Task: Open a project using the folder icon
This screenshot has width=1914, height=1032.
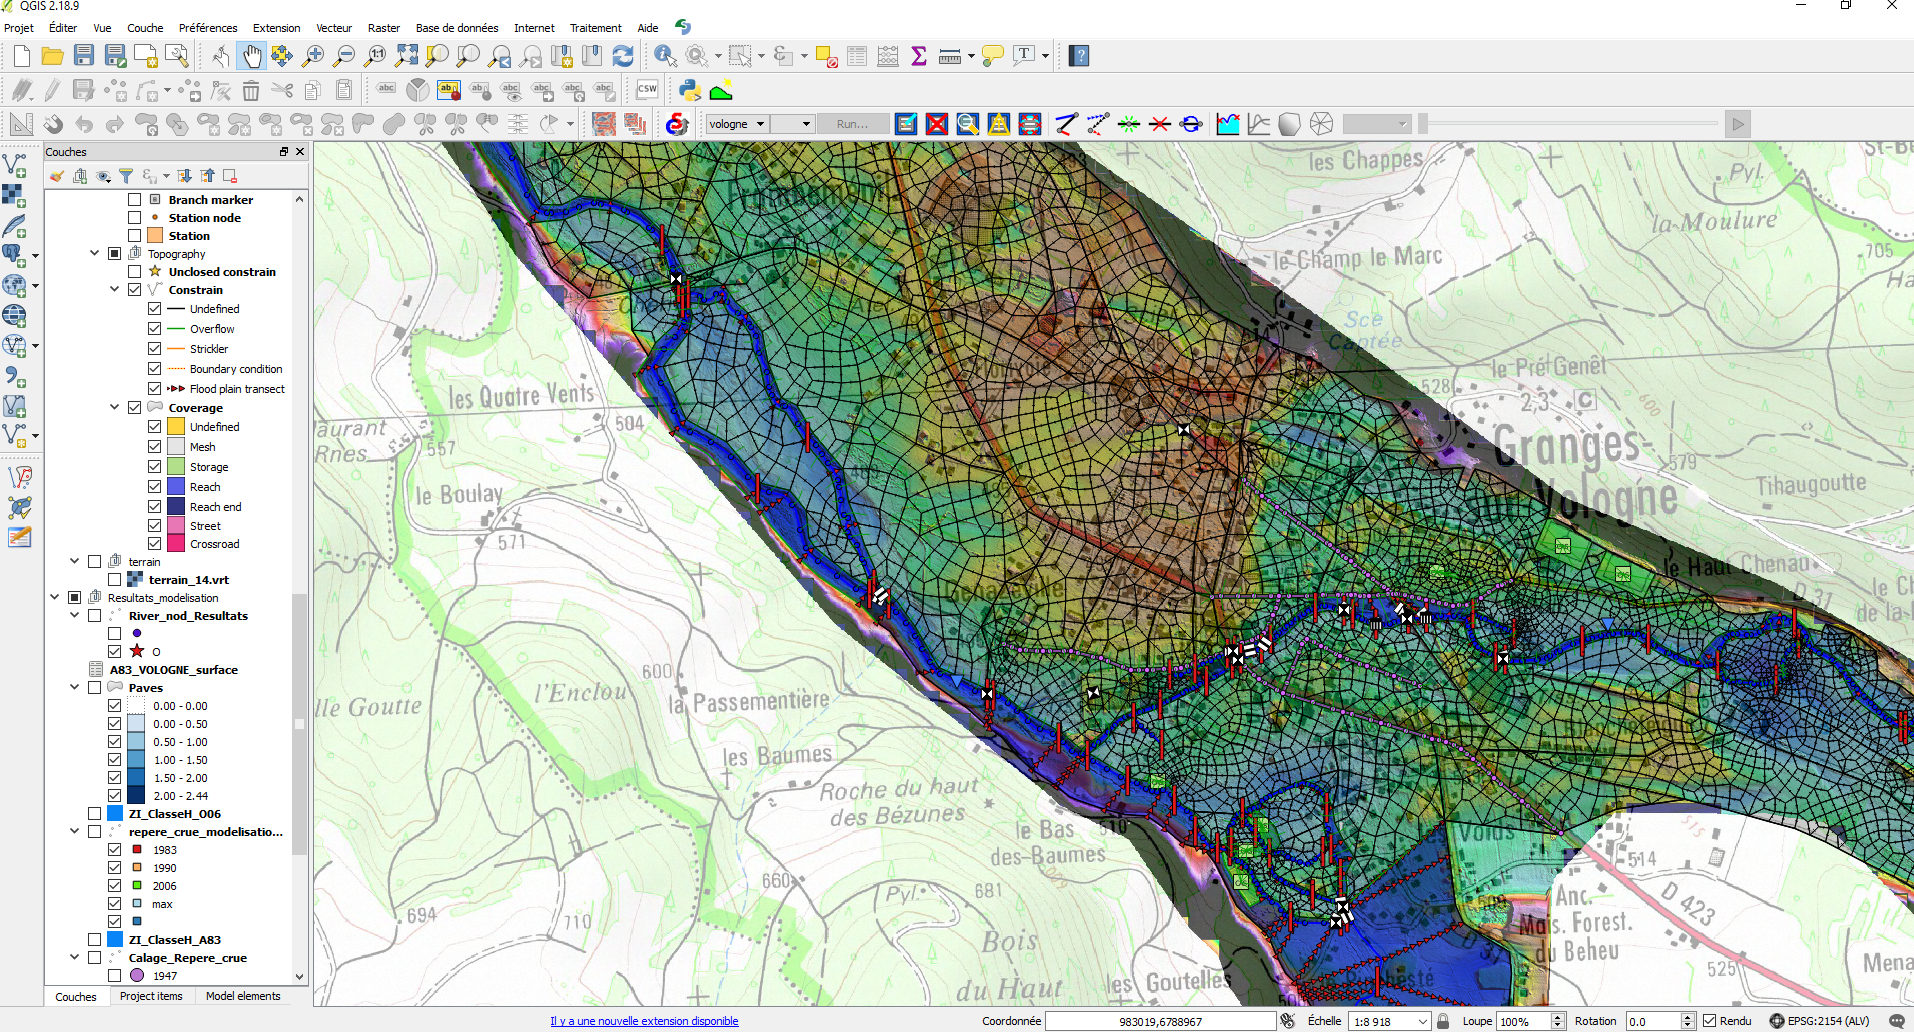Action: point(53,56)
